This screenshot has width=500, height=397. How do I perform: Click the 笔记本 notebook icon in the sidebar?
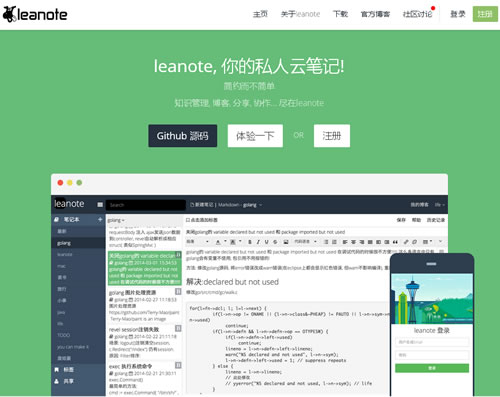tap(57, 219)
